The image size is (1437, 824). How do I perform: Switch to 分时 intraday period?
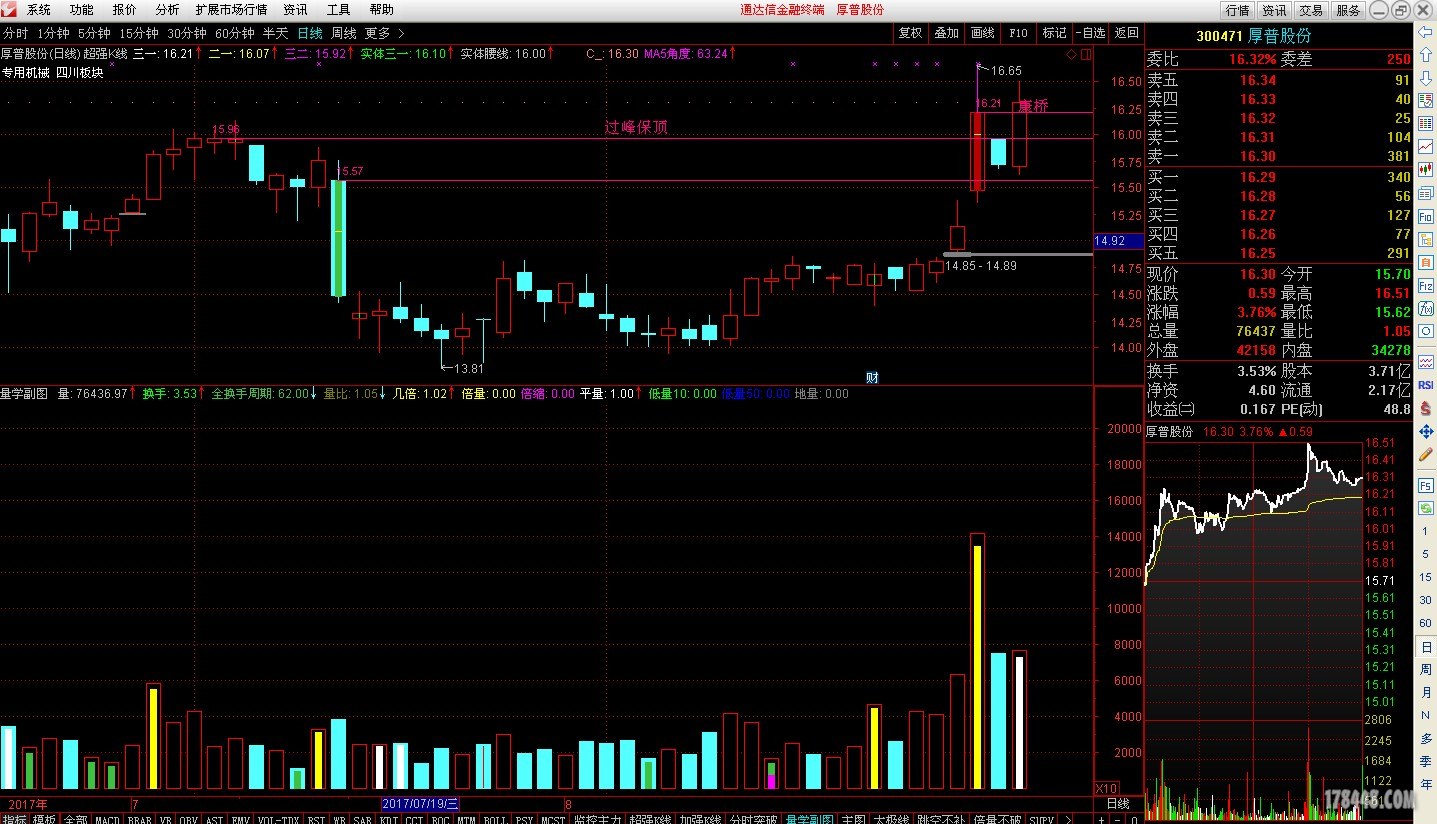click(16, 33)
